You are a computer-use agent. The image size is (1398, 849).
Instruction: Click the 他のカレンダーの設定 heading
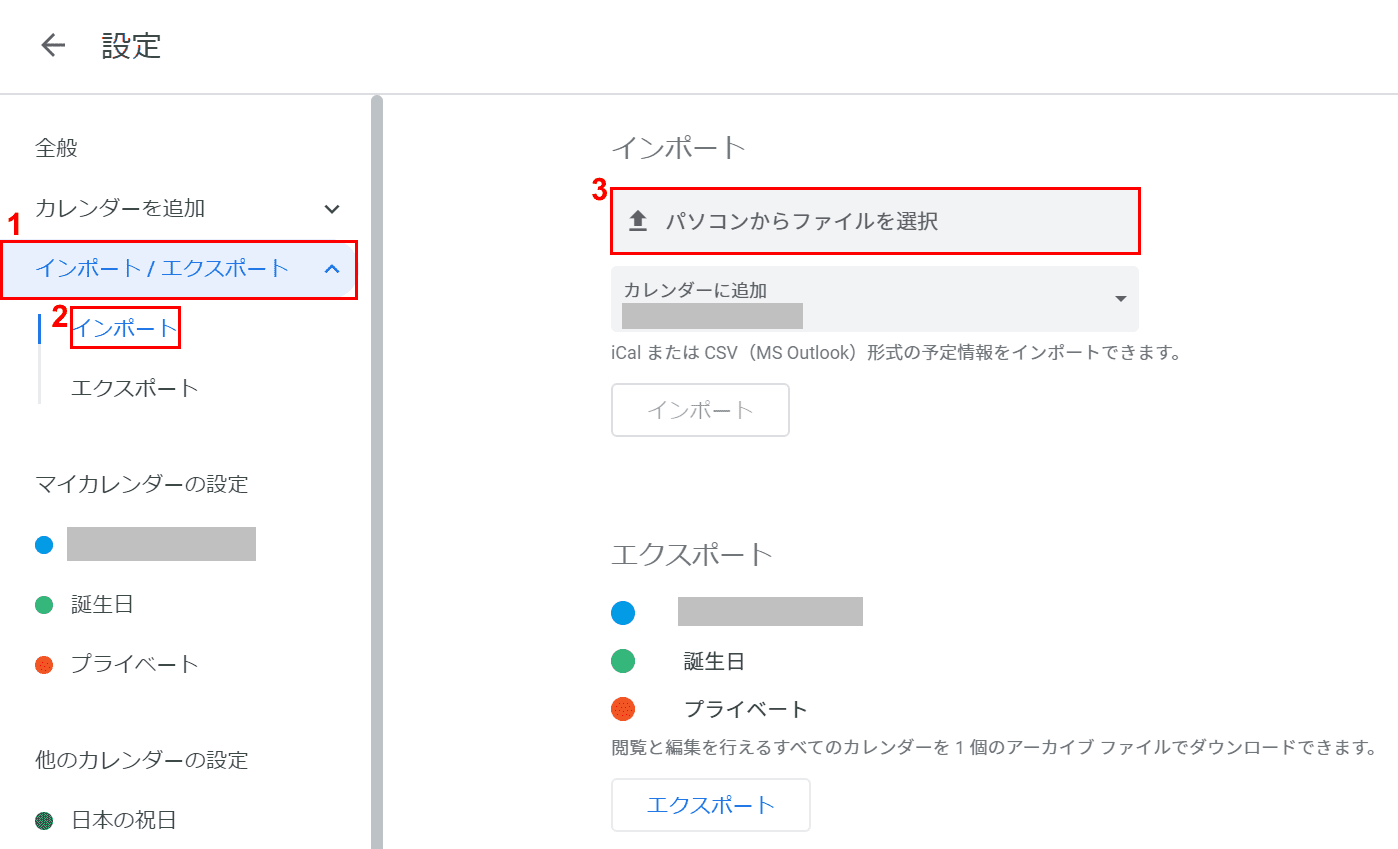[142, 761]
